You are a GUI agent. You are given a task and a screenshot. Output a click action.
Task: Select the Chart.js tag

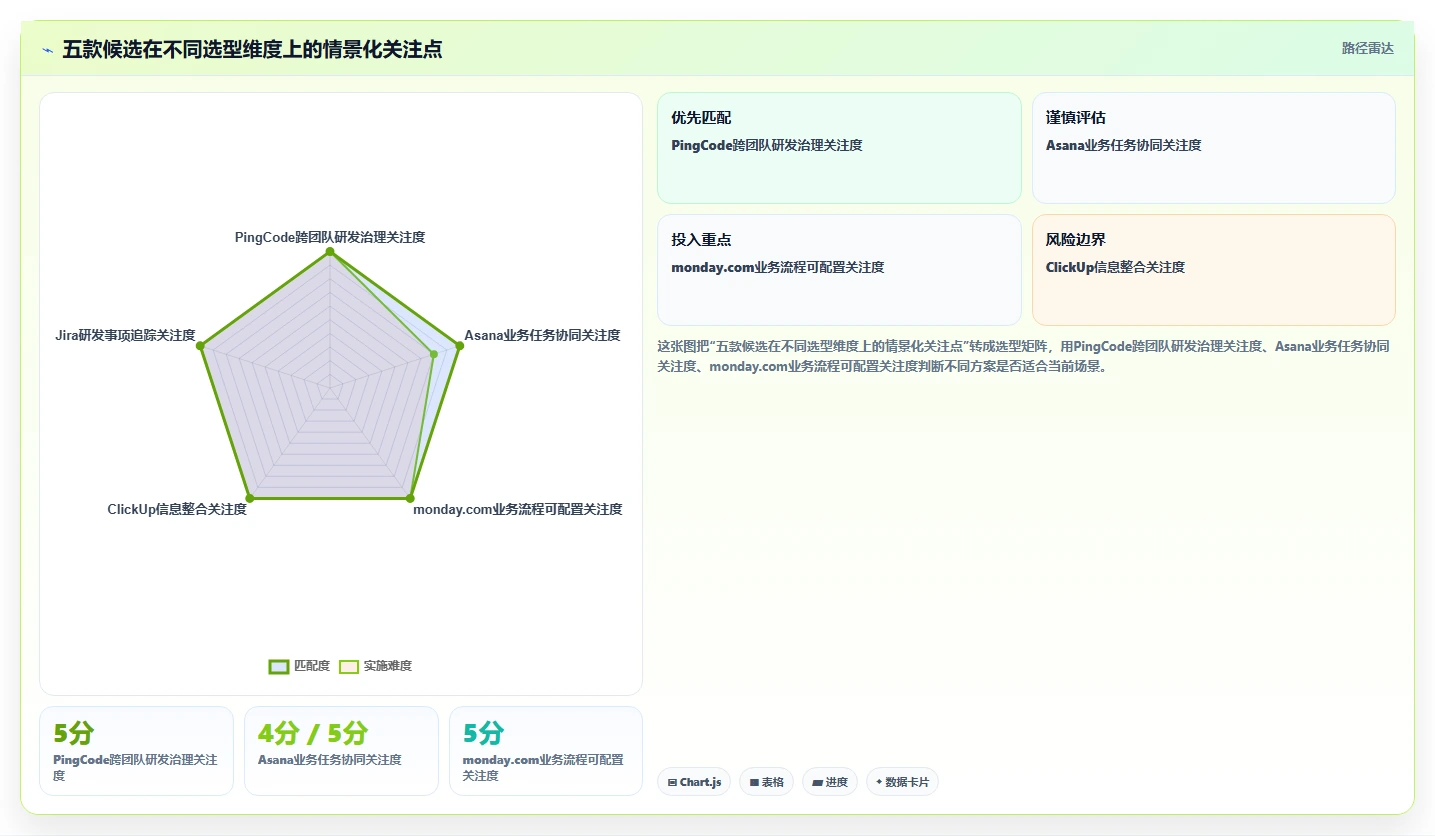click(694, 782)
